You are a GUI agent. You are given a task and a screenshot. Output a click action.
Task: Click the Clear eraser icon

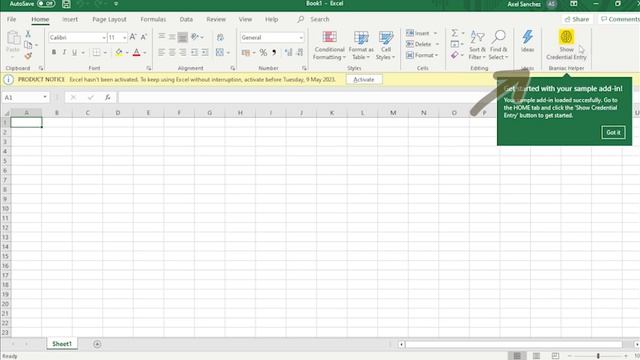coord(455,55)
